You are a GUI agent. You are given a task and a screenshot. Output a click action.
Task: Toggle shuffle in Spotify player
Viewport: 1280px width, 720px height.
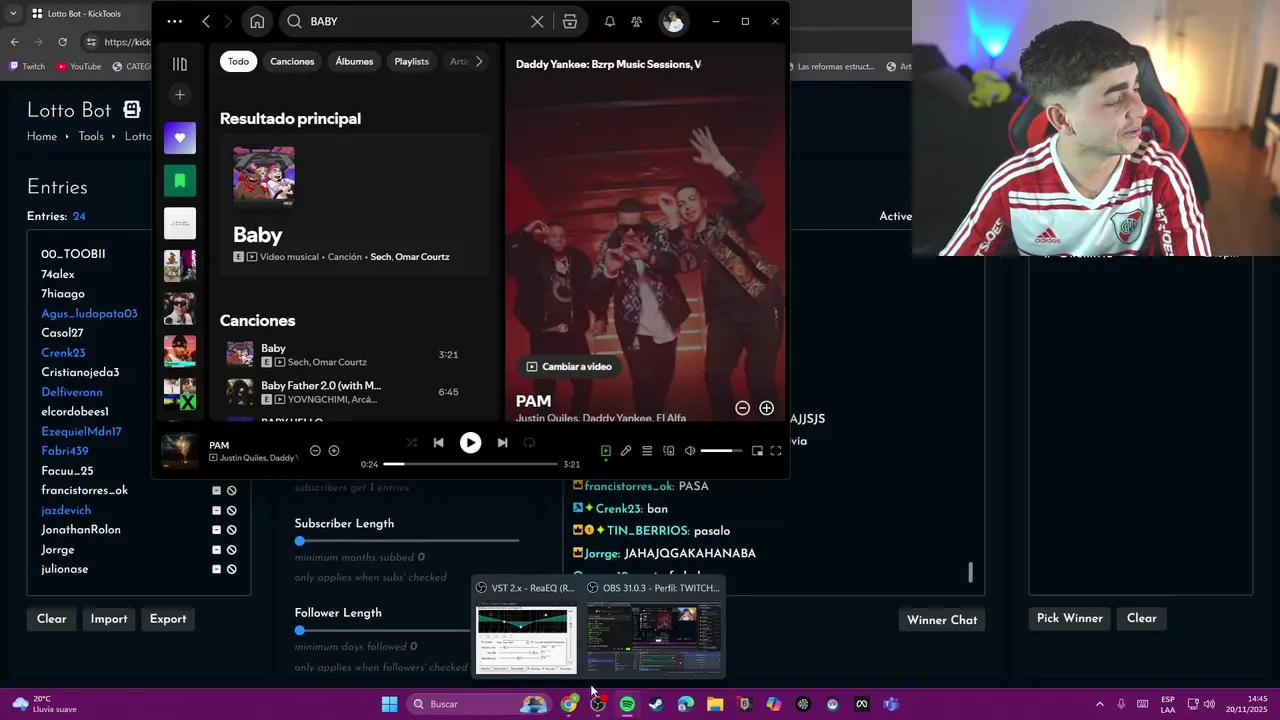click(411, 443)
